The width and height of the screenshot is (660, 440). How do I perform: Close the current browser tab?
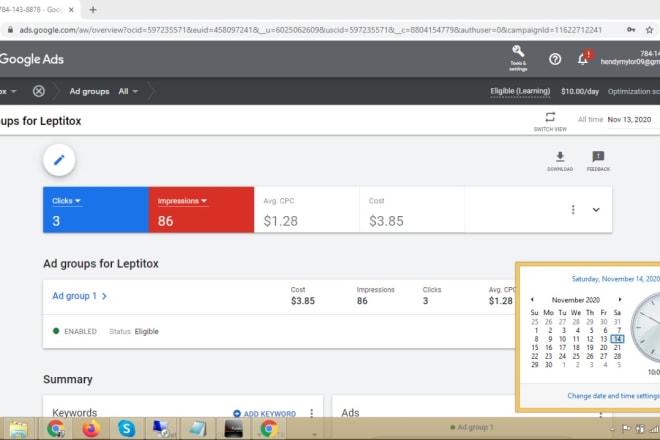click(x=71, y=10)
